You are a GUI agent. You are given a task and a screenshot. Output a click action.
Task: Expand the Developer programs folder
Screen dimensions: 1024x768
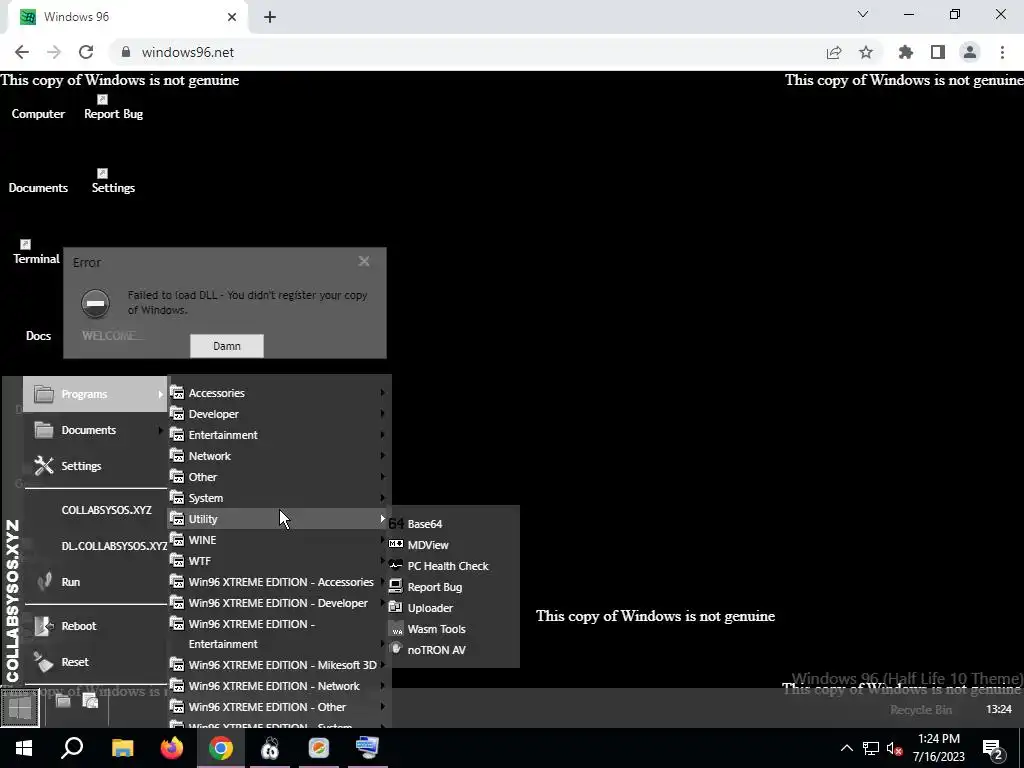tap(279, 413)
